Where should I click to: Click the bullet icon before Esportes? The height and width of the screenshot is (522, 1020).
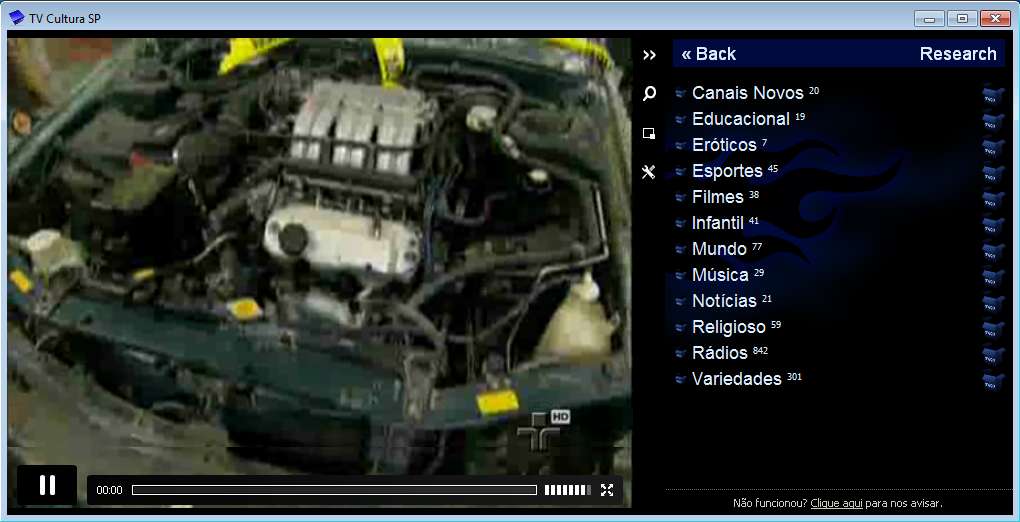(680, 172)
